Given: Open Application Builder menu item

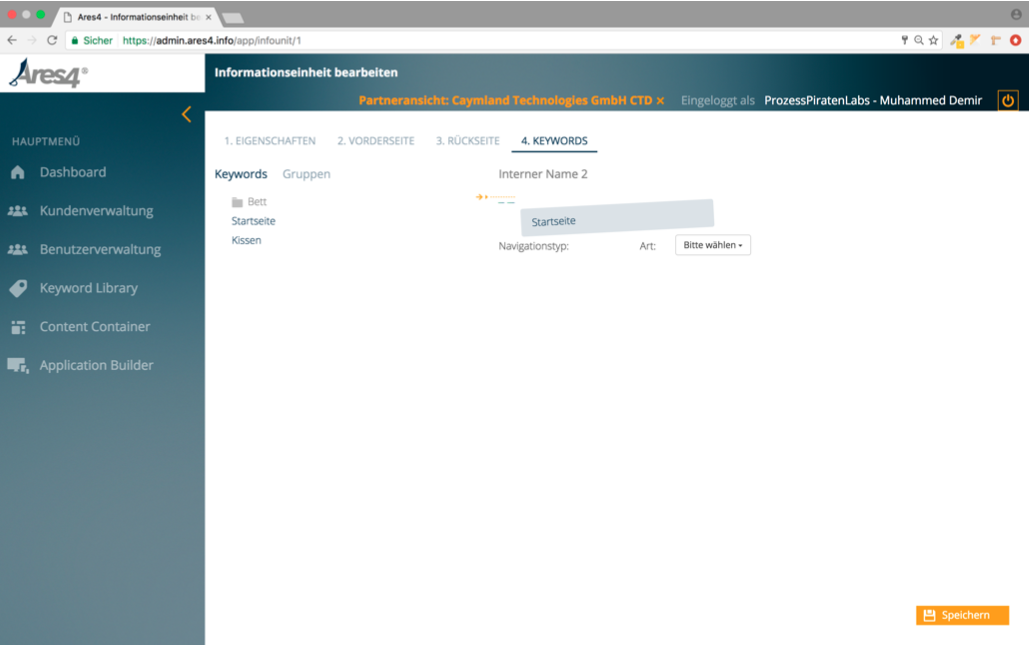Looking at the screenshot, I should 96,365.
